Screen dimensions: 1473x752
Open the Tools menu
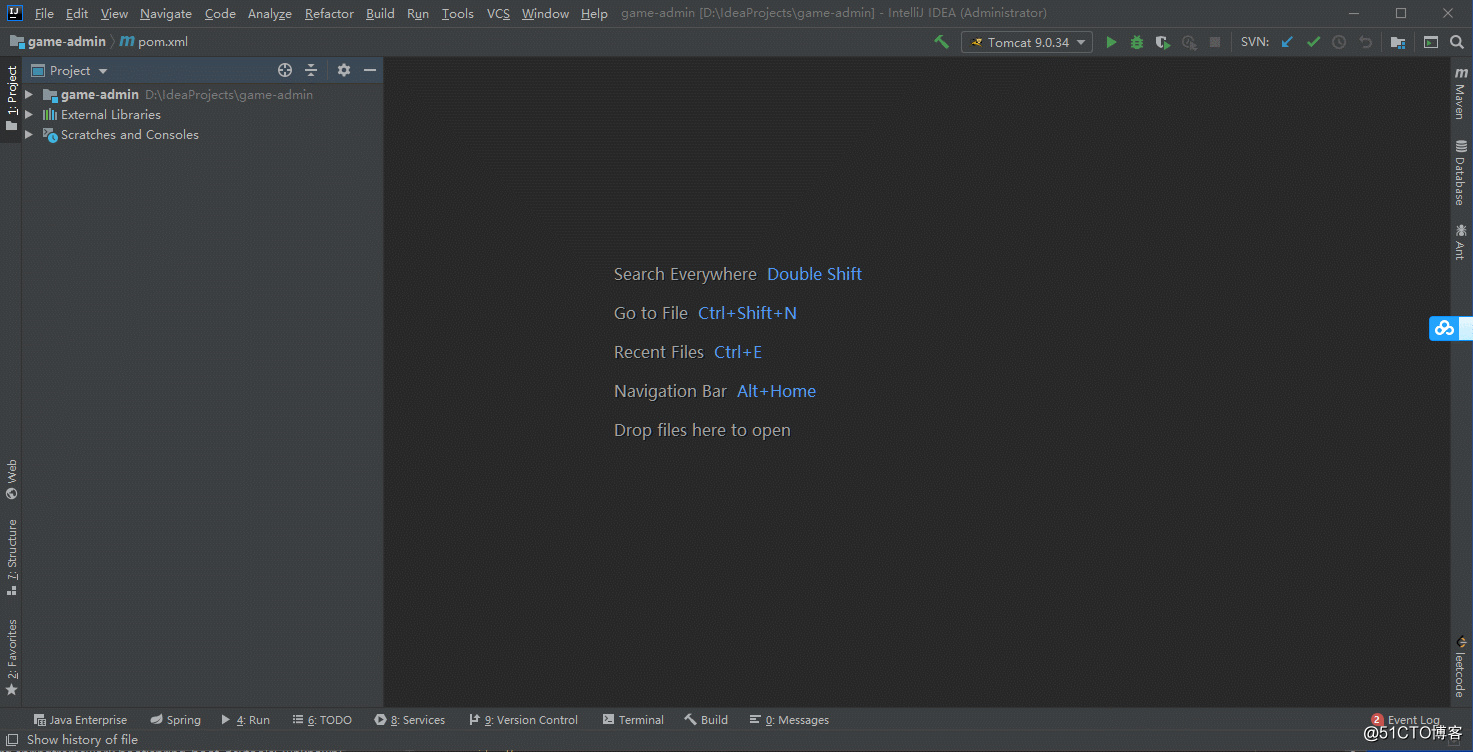[x=458, y=13]
